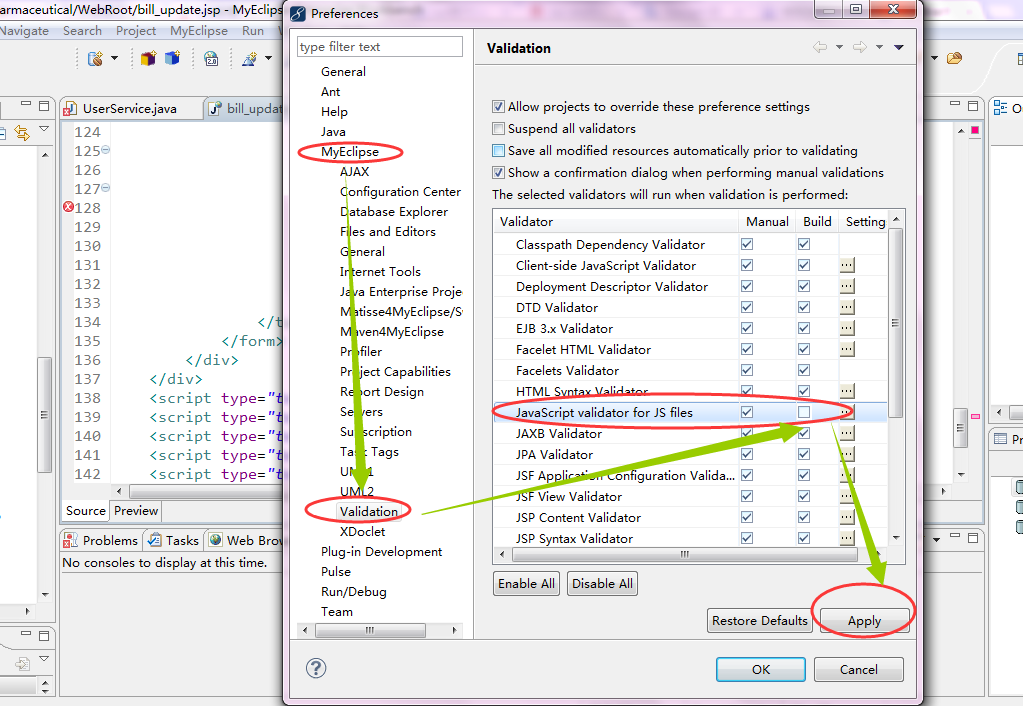The image size is (1023, 706).
Task: Select Validation in the preferences tree
Action: (369, 512)
